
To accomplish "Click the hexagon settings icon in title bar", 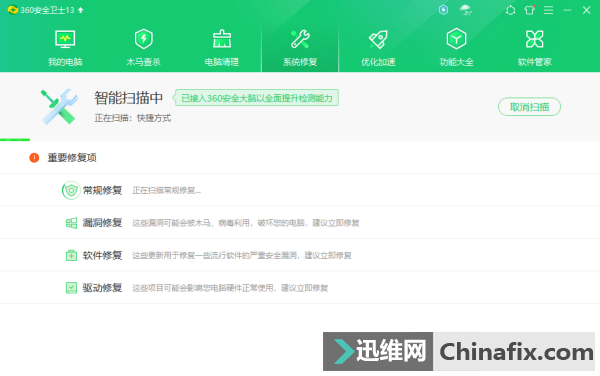I will (510, 10).
